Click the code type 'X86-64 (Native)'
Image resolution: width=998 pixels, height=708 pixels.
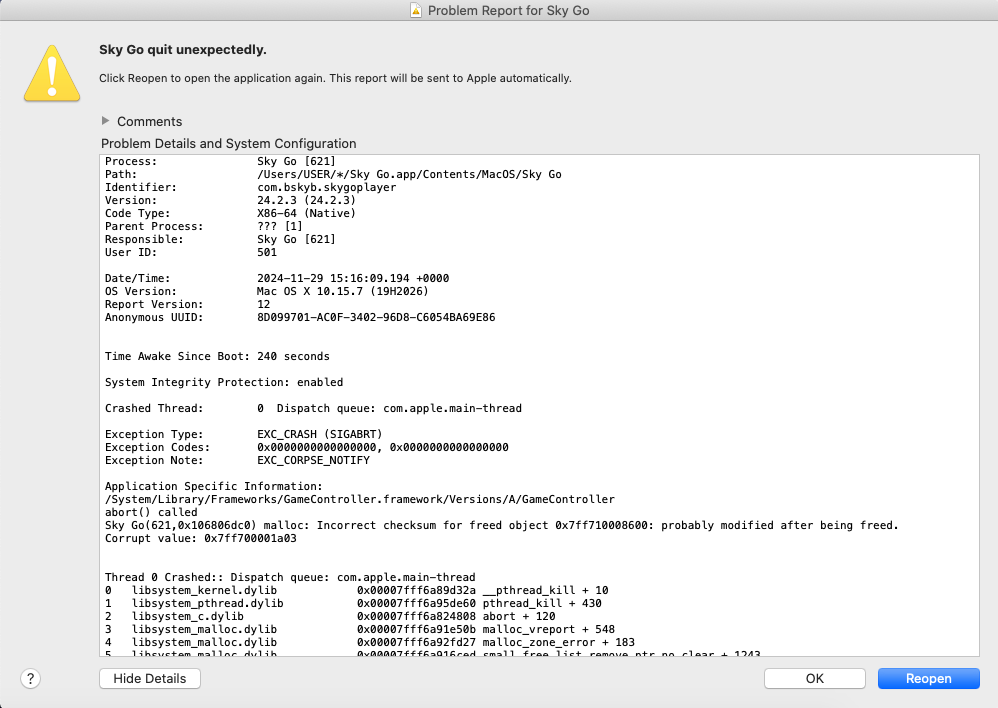pos(306,213)
